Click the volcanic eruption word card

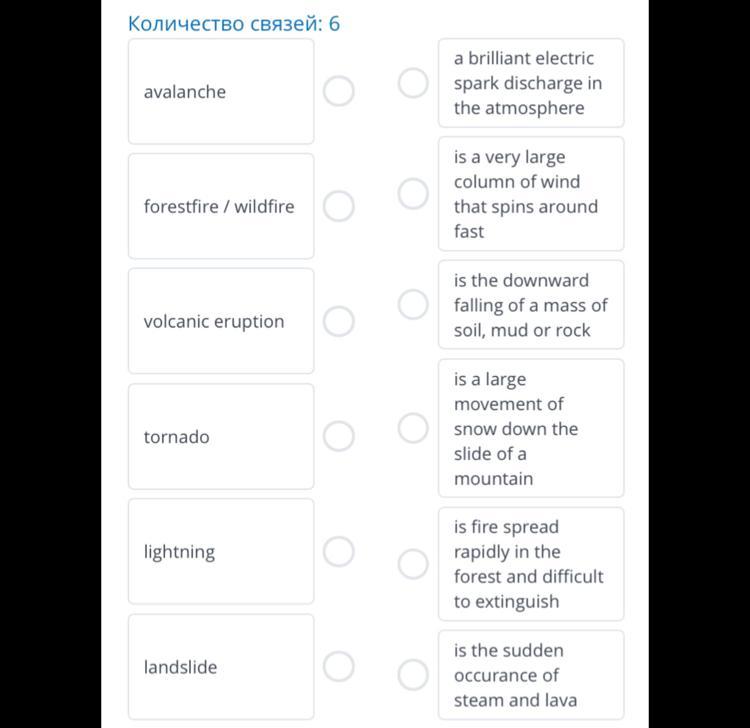220,322
